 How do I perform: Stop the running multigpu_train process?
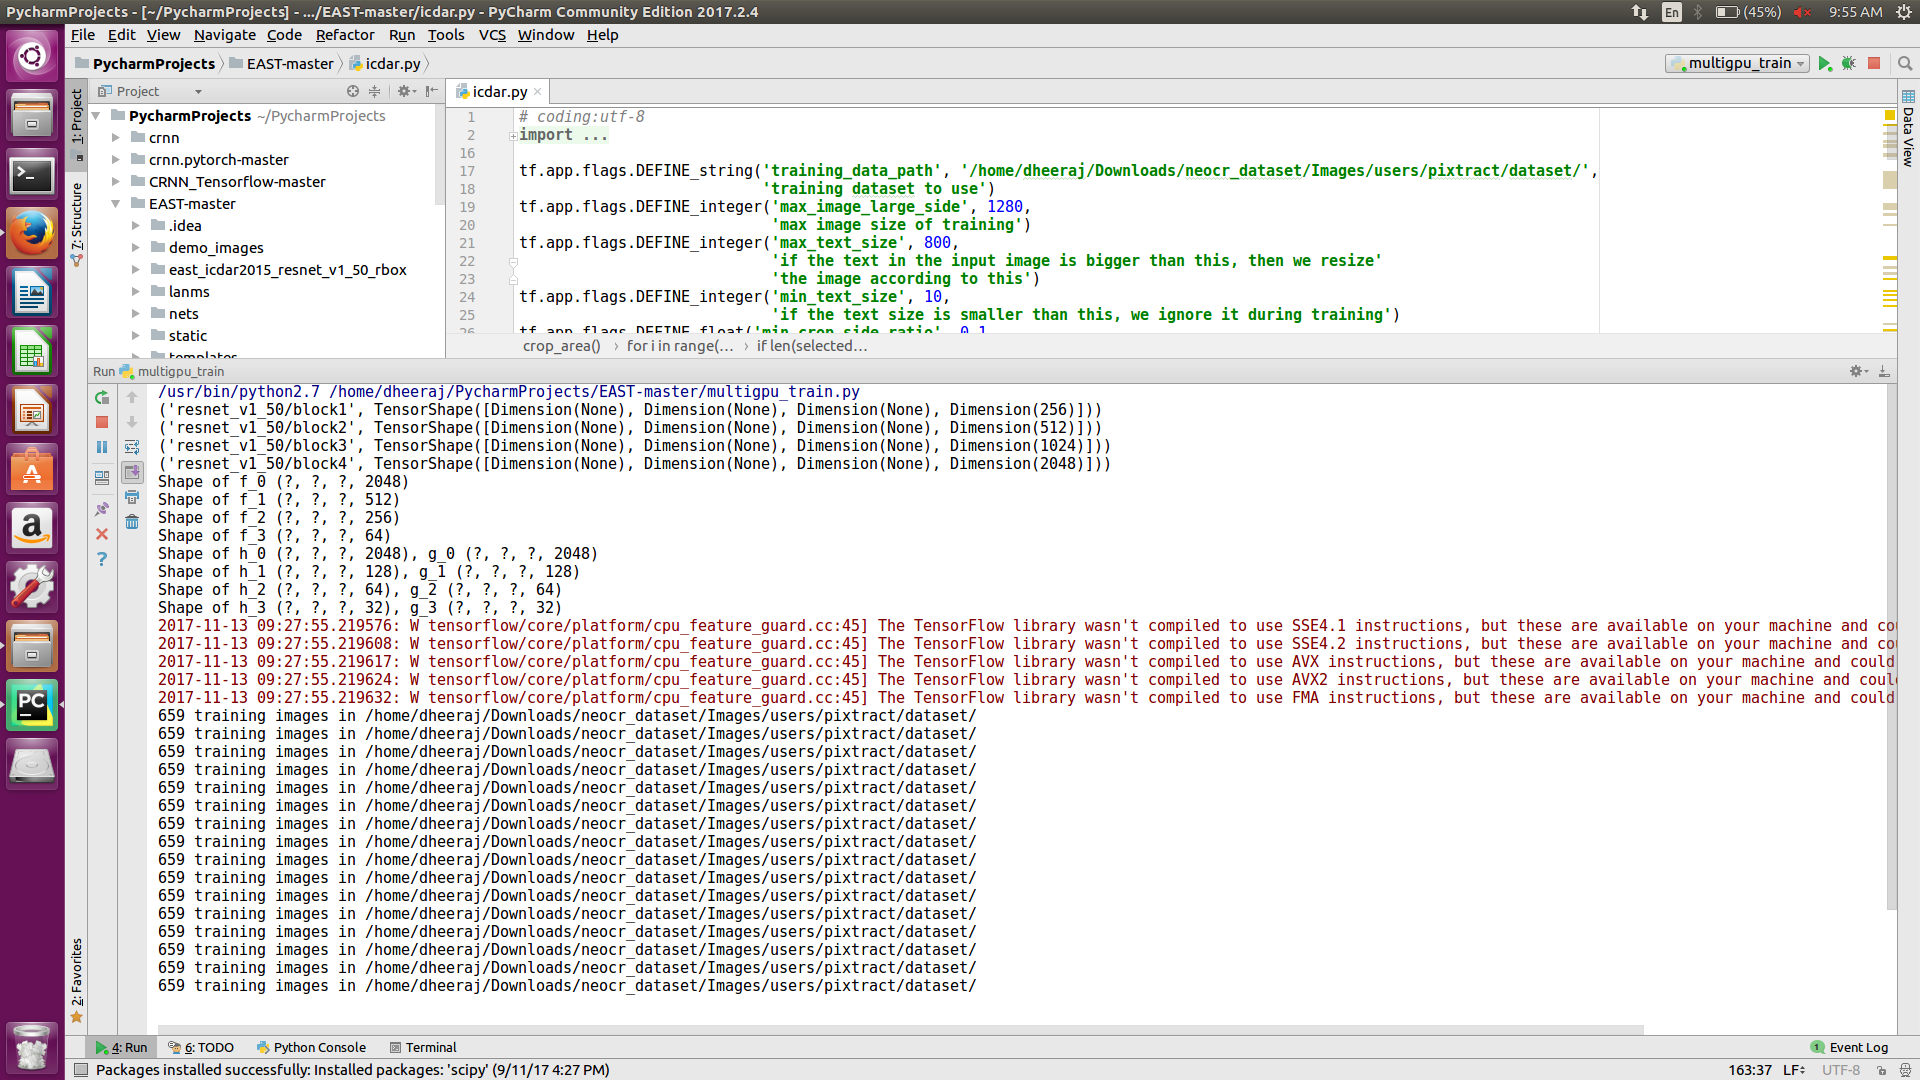(101, 422)
